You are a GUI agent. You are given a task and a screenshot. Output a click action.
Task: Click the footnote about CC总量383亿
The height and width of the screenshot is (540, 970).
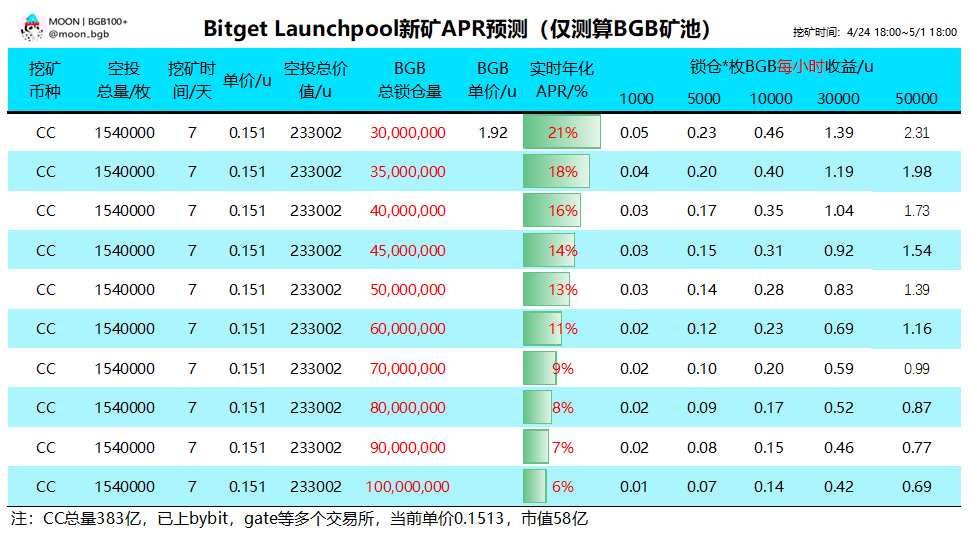[x=299, y=518]
